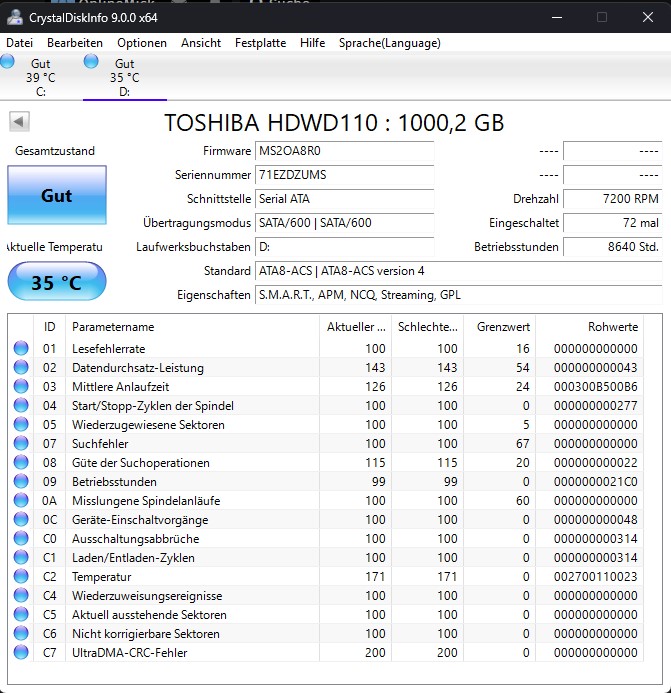Image resolution: width=671 pixels, height=693 pixels.
Task: Click the Rohwerte column header
Action: click(590, 327)
